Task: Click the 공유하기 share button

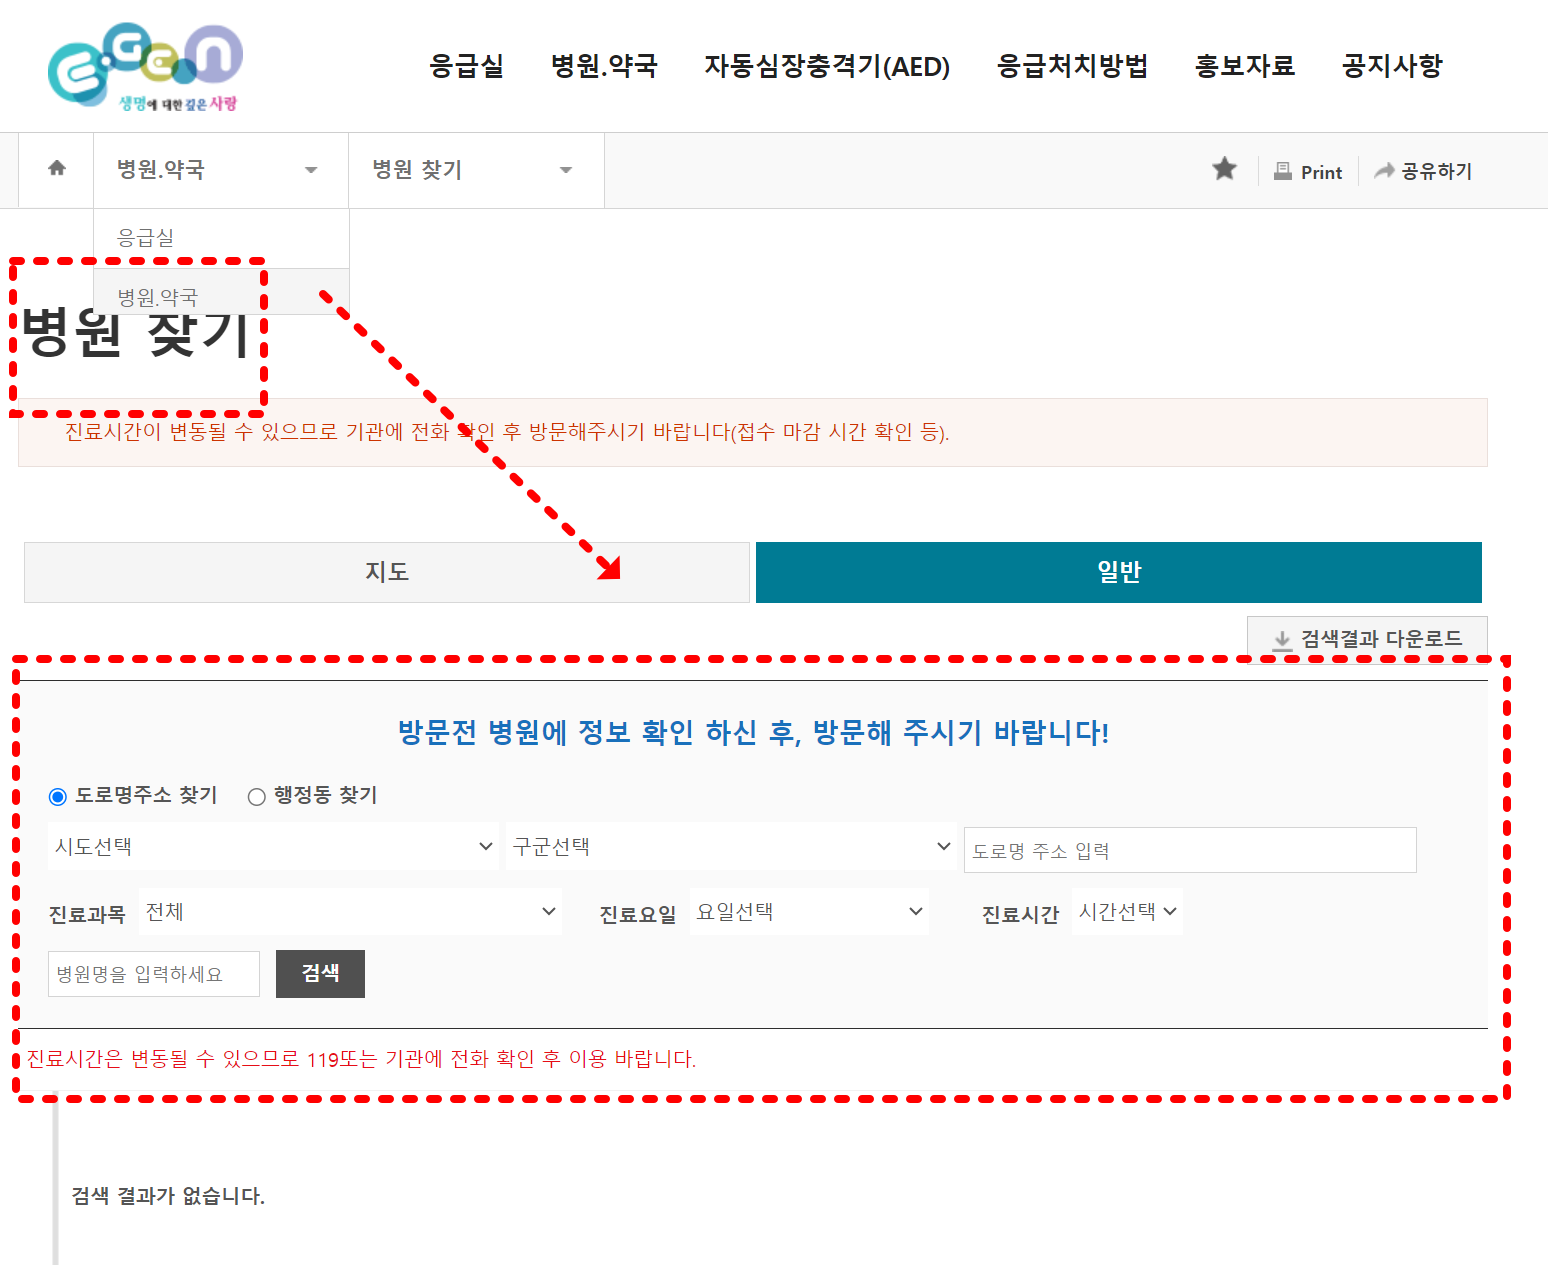Action: click(x=1423, y=171)
